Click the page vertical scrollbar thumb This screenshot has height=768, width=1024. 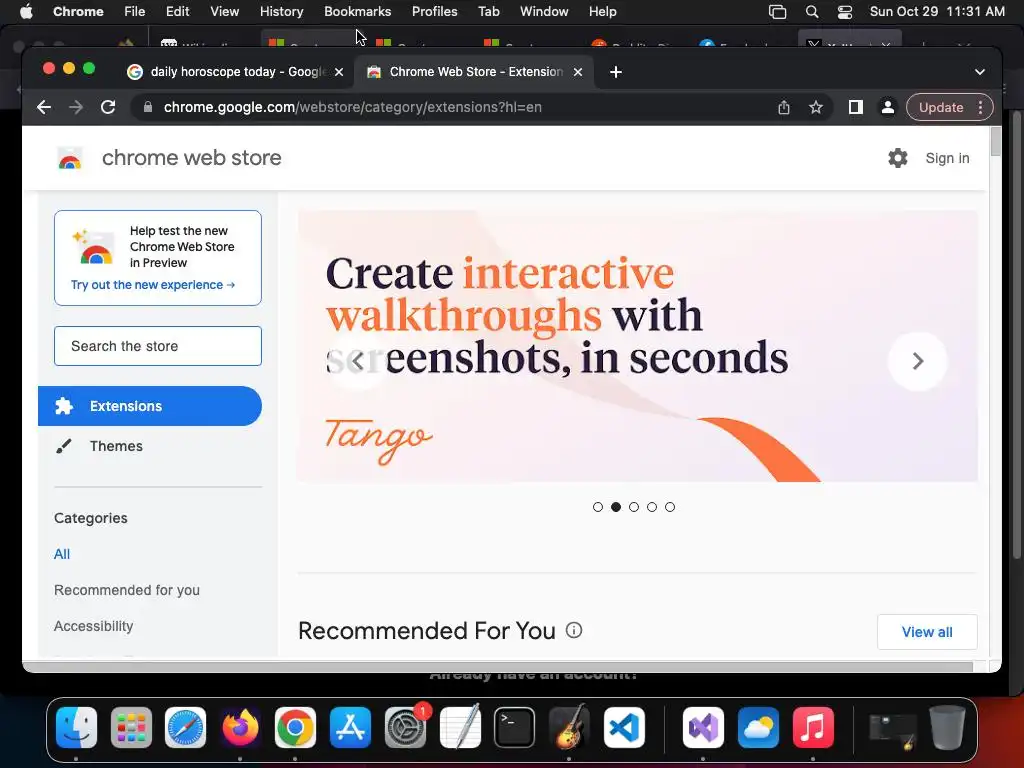(995, 142)
